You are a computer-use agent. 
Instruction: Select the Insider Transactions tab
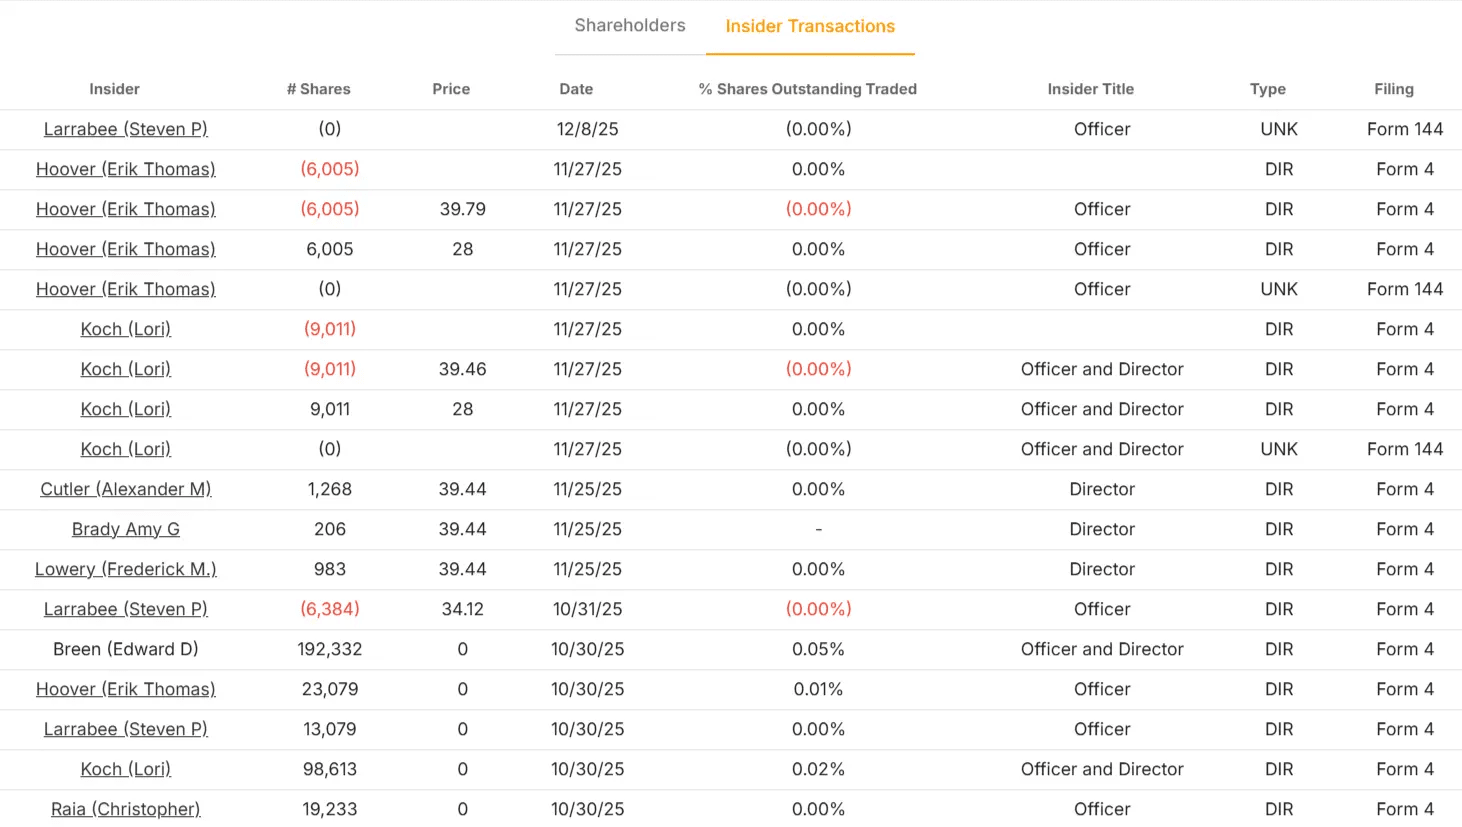810,27
